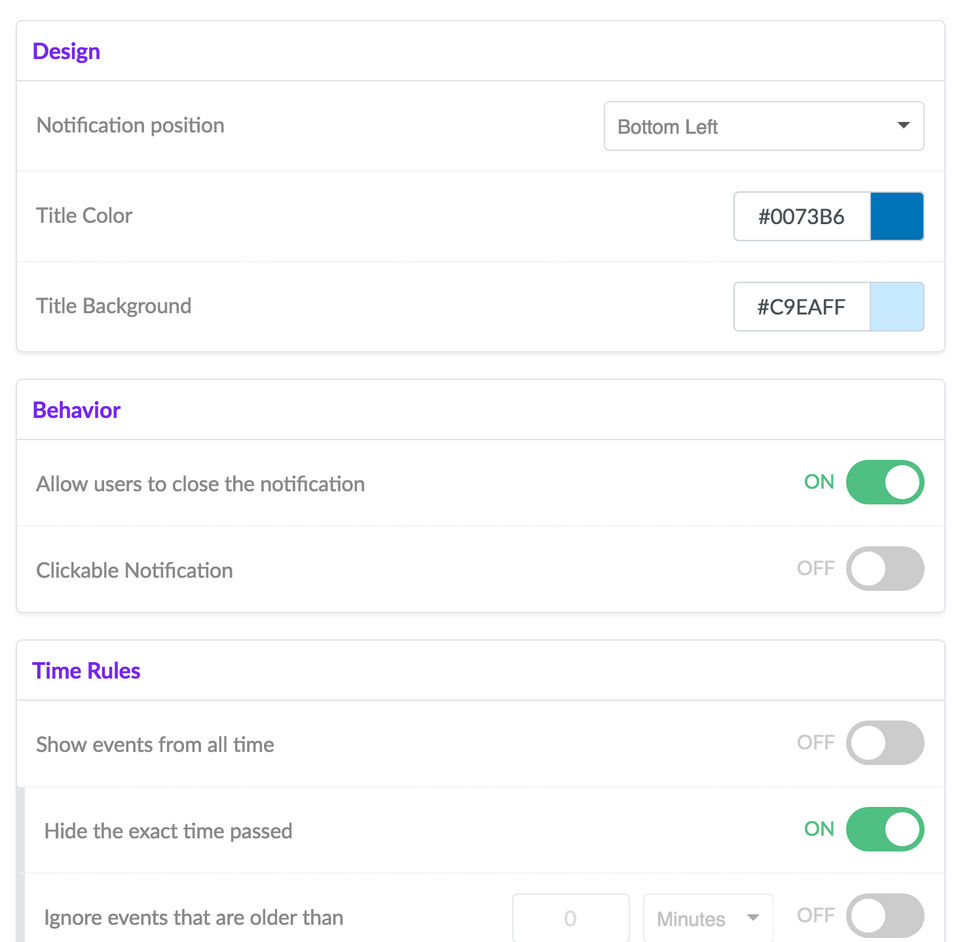Click the Title Background label text

point(113,306)
